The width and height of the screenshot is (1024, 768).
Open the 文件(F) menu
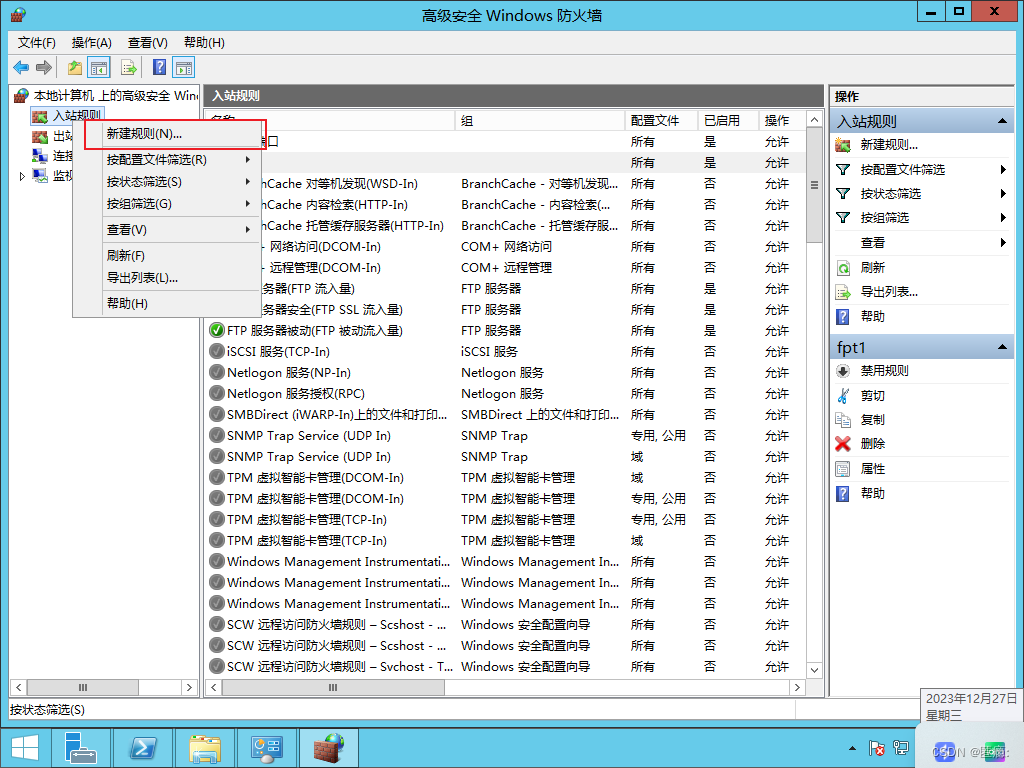37,42
